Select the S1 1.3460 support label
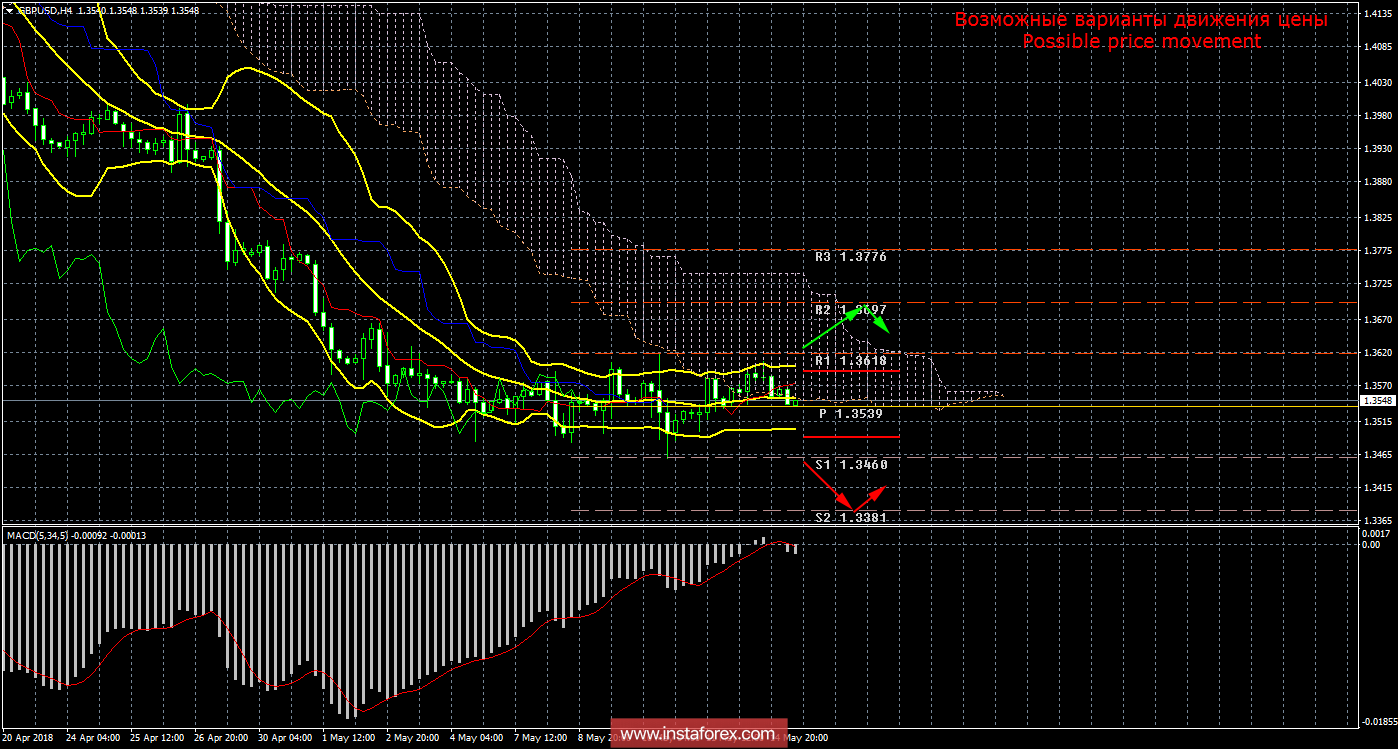 point(851,465)
